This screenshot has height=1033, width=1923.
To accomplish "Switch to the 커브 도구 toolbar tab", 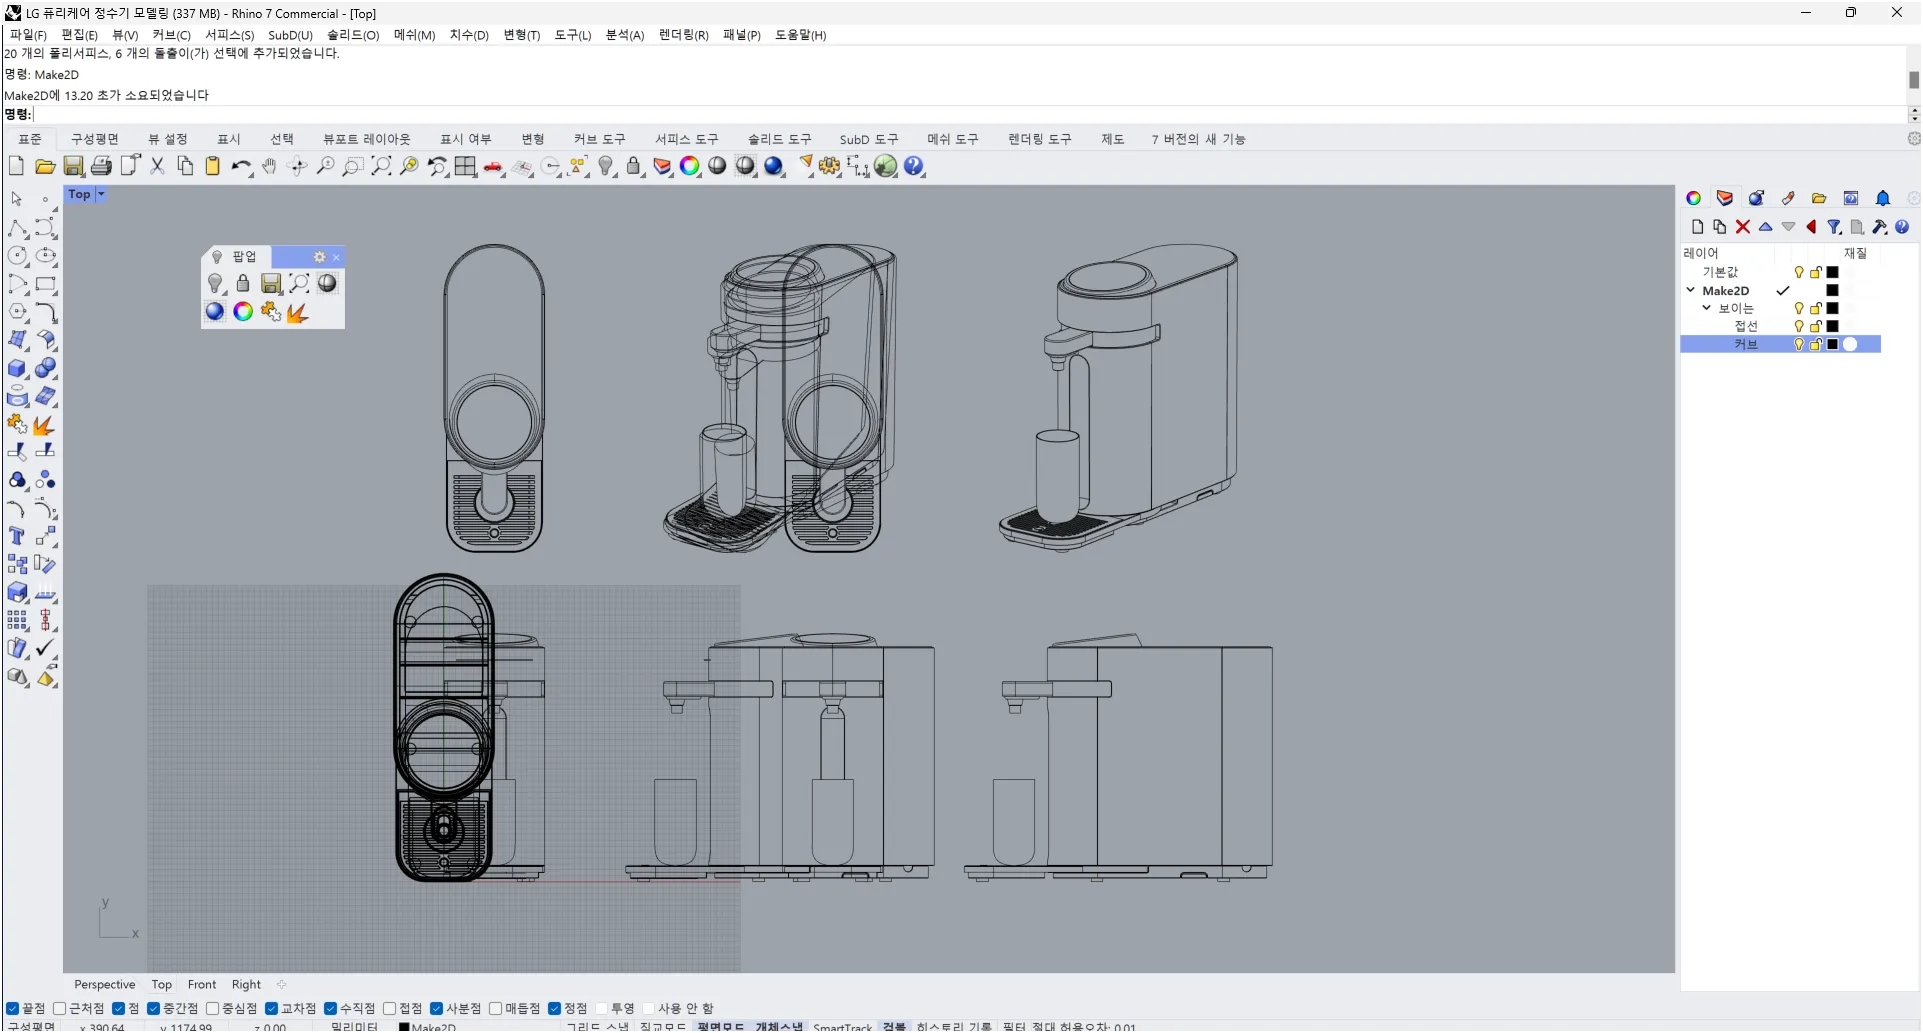I will [599, 140].
